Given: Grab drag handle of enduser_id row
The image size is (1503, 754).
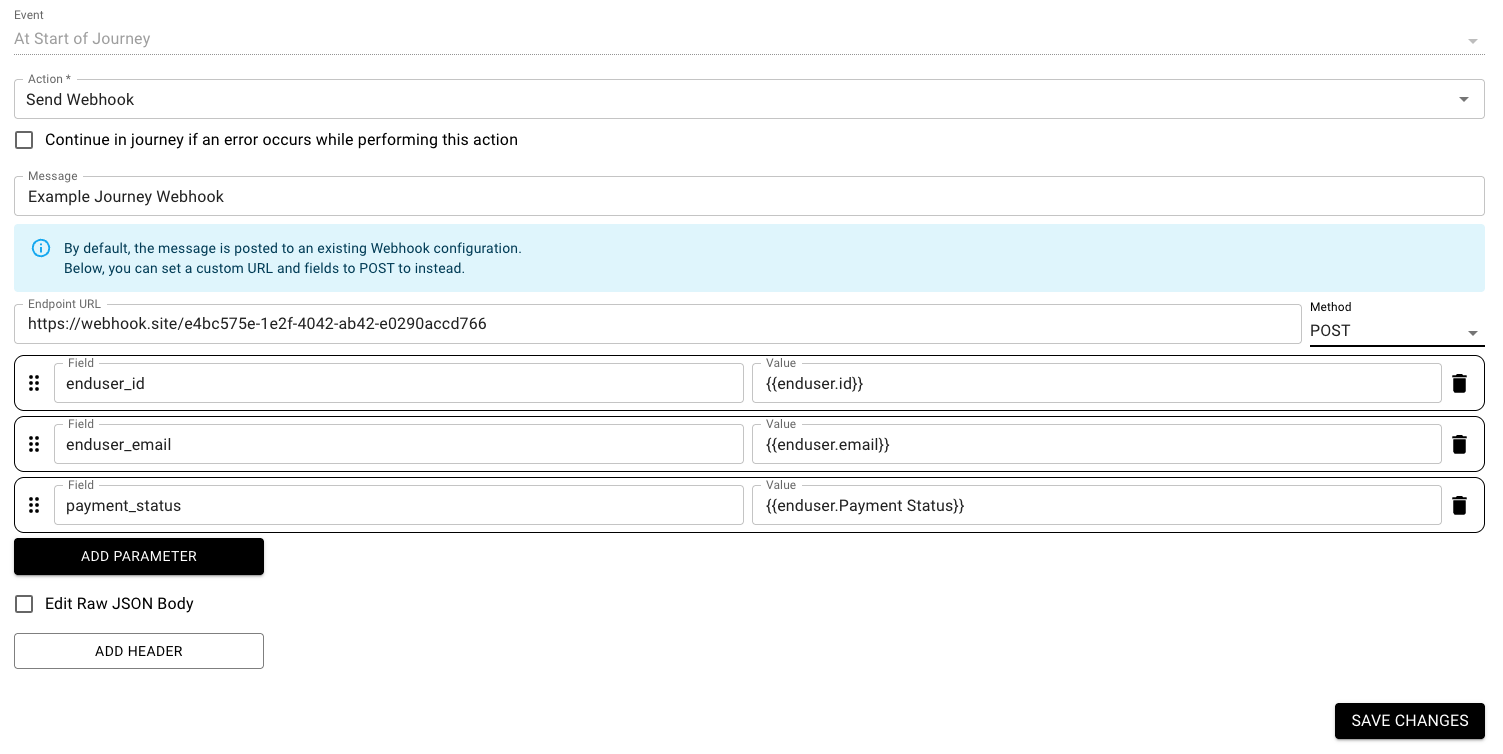Looking at the screenshot, I should [34, 383].
